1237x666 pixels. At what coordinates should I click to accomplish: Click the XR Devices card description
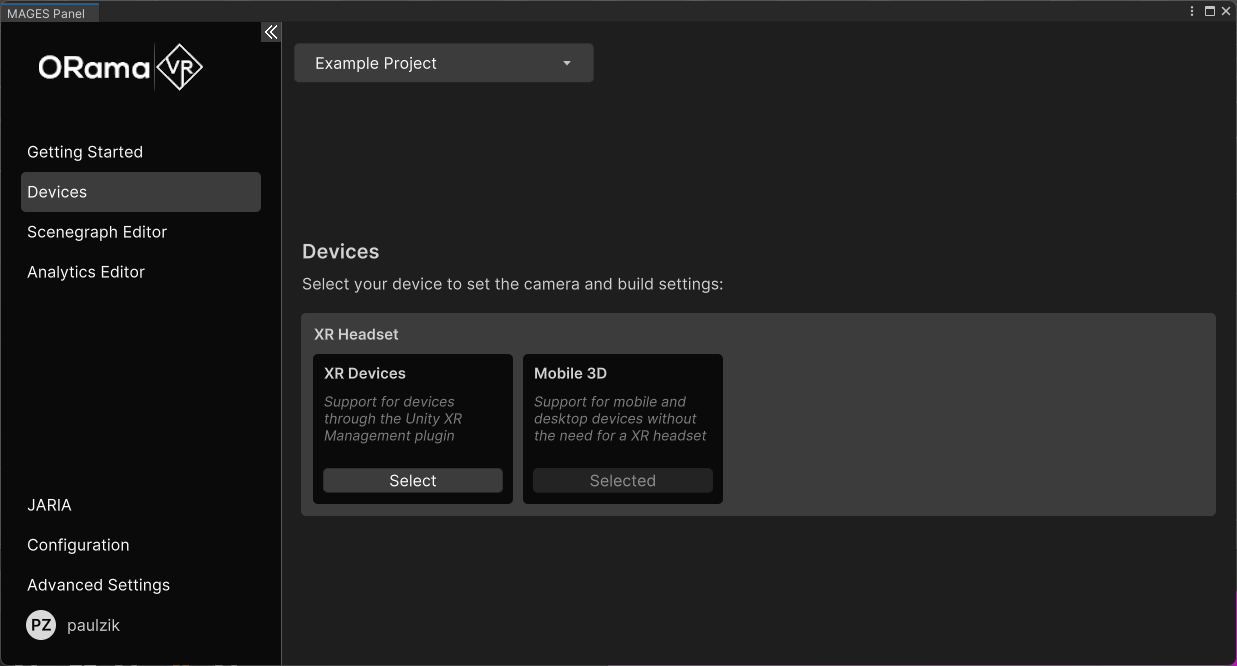click(392, 419)
